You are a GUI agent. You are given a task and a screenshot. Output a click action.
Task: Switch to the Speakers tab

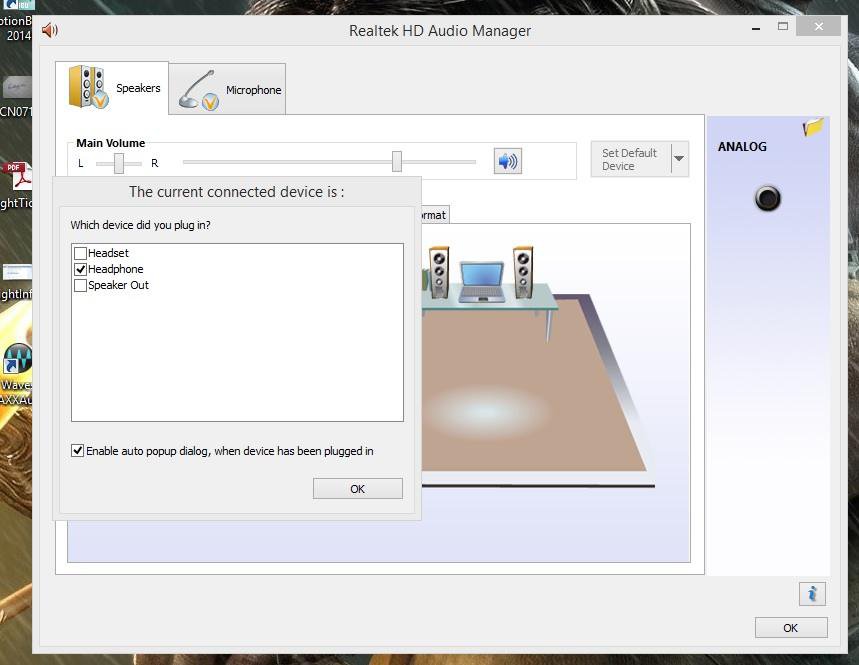tap(112, 88)
